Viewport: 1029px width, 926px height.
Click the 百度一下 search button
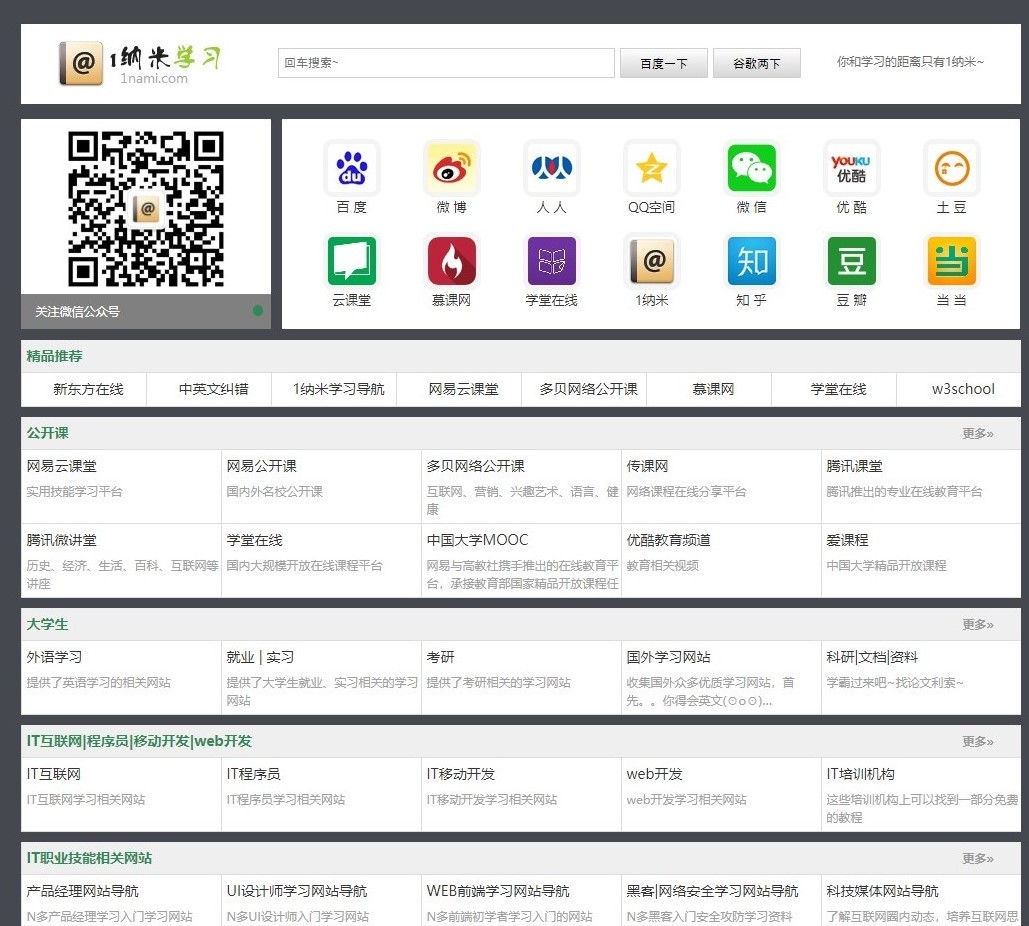coord(663,63)
